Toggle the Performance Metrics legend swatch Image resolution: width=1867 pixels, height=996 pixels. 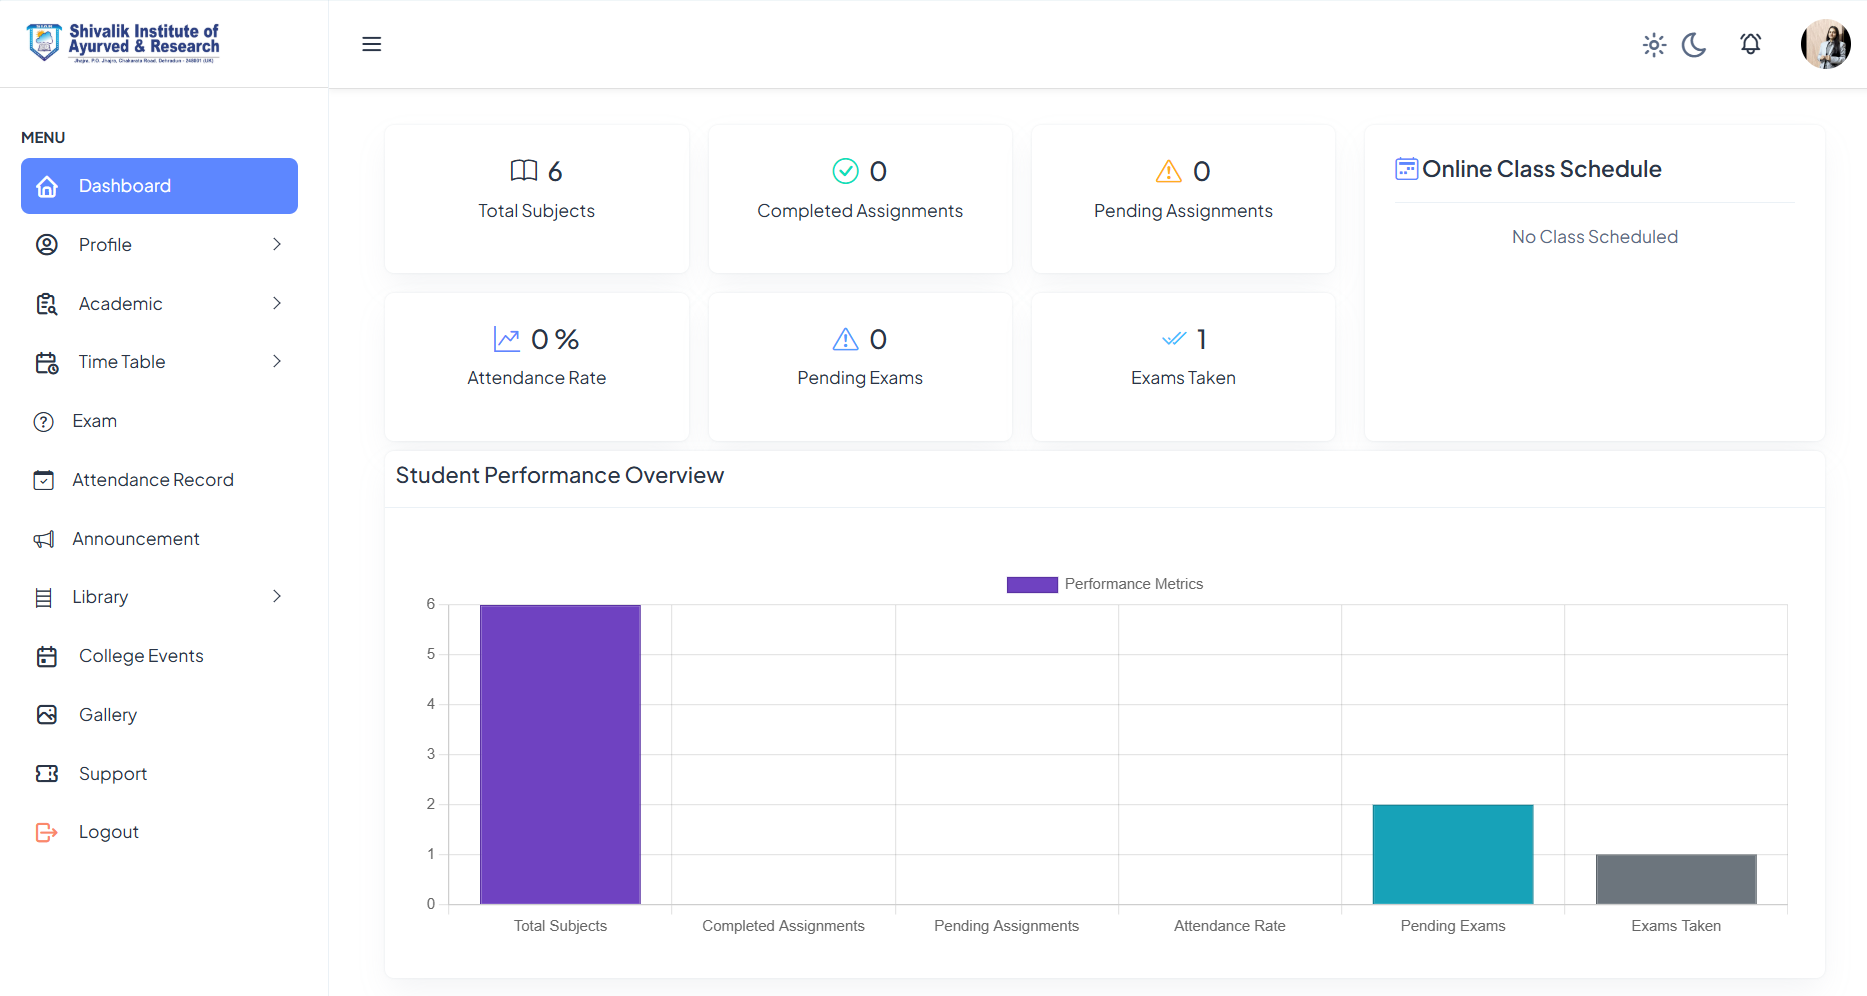[x=1031, y=583]
